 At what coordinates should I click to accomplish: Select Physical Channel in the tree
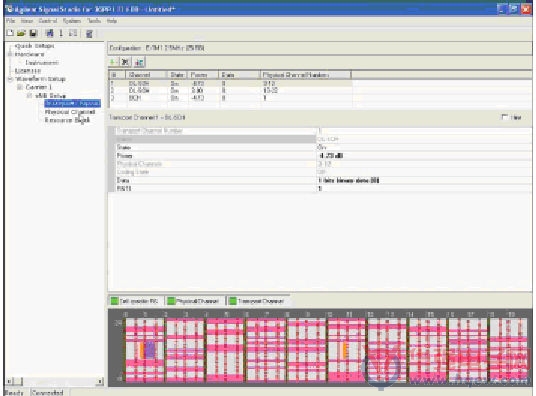[70, 112]
